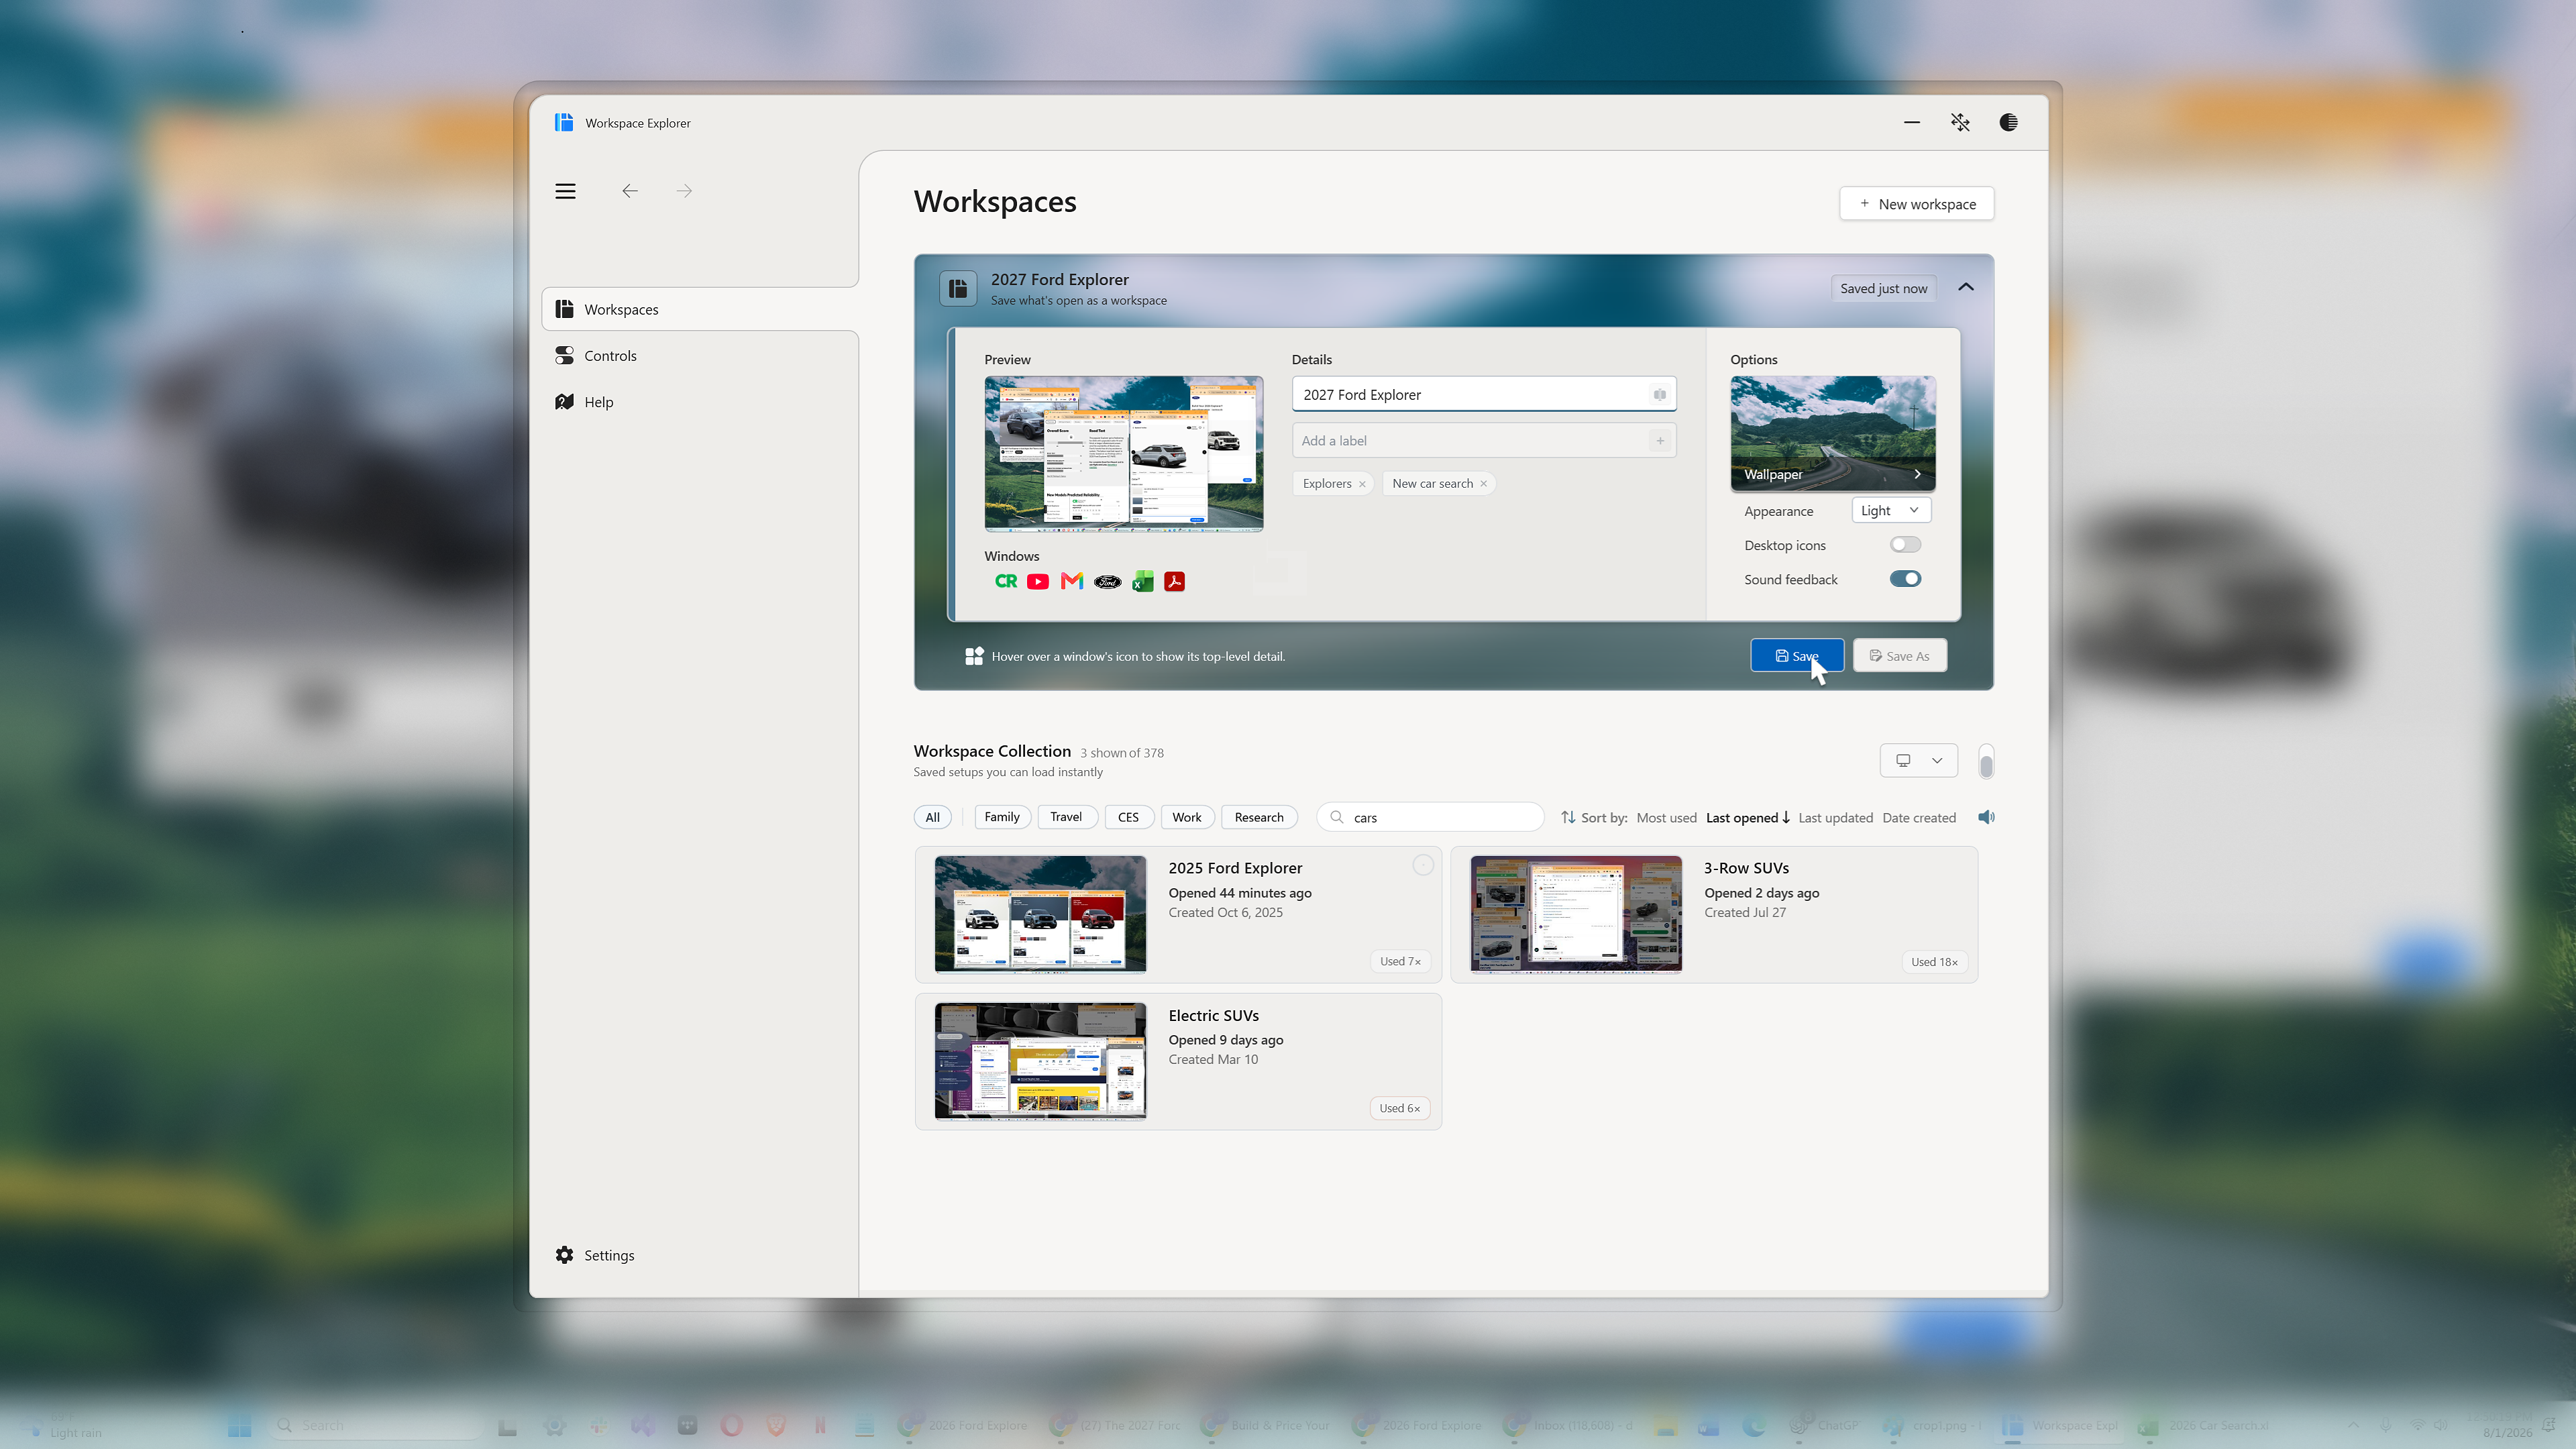Click the theme toggle half-circle icon

click(2008, 122)
